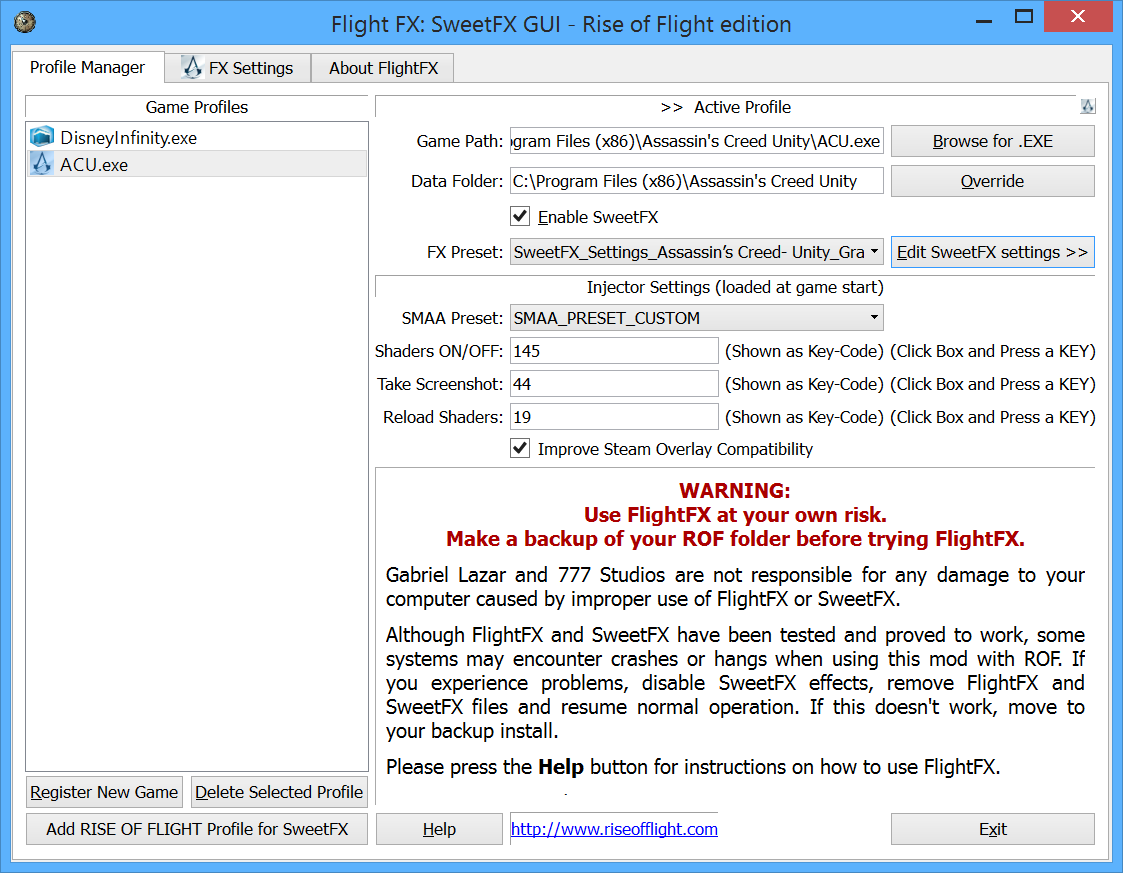The height and width of the screenshot is (873, 1123).
Task: Click Register New Game button
Action: [x=104, y=792]
